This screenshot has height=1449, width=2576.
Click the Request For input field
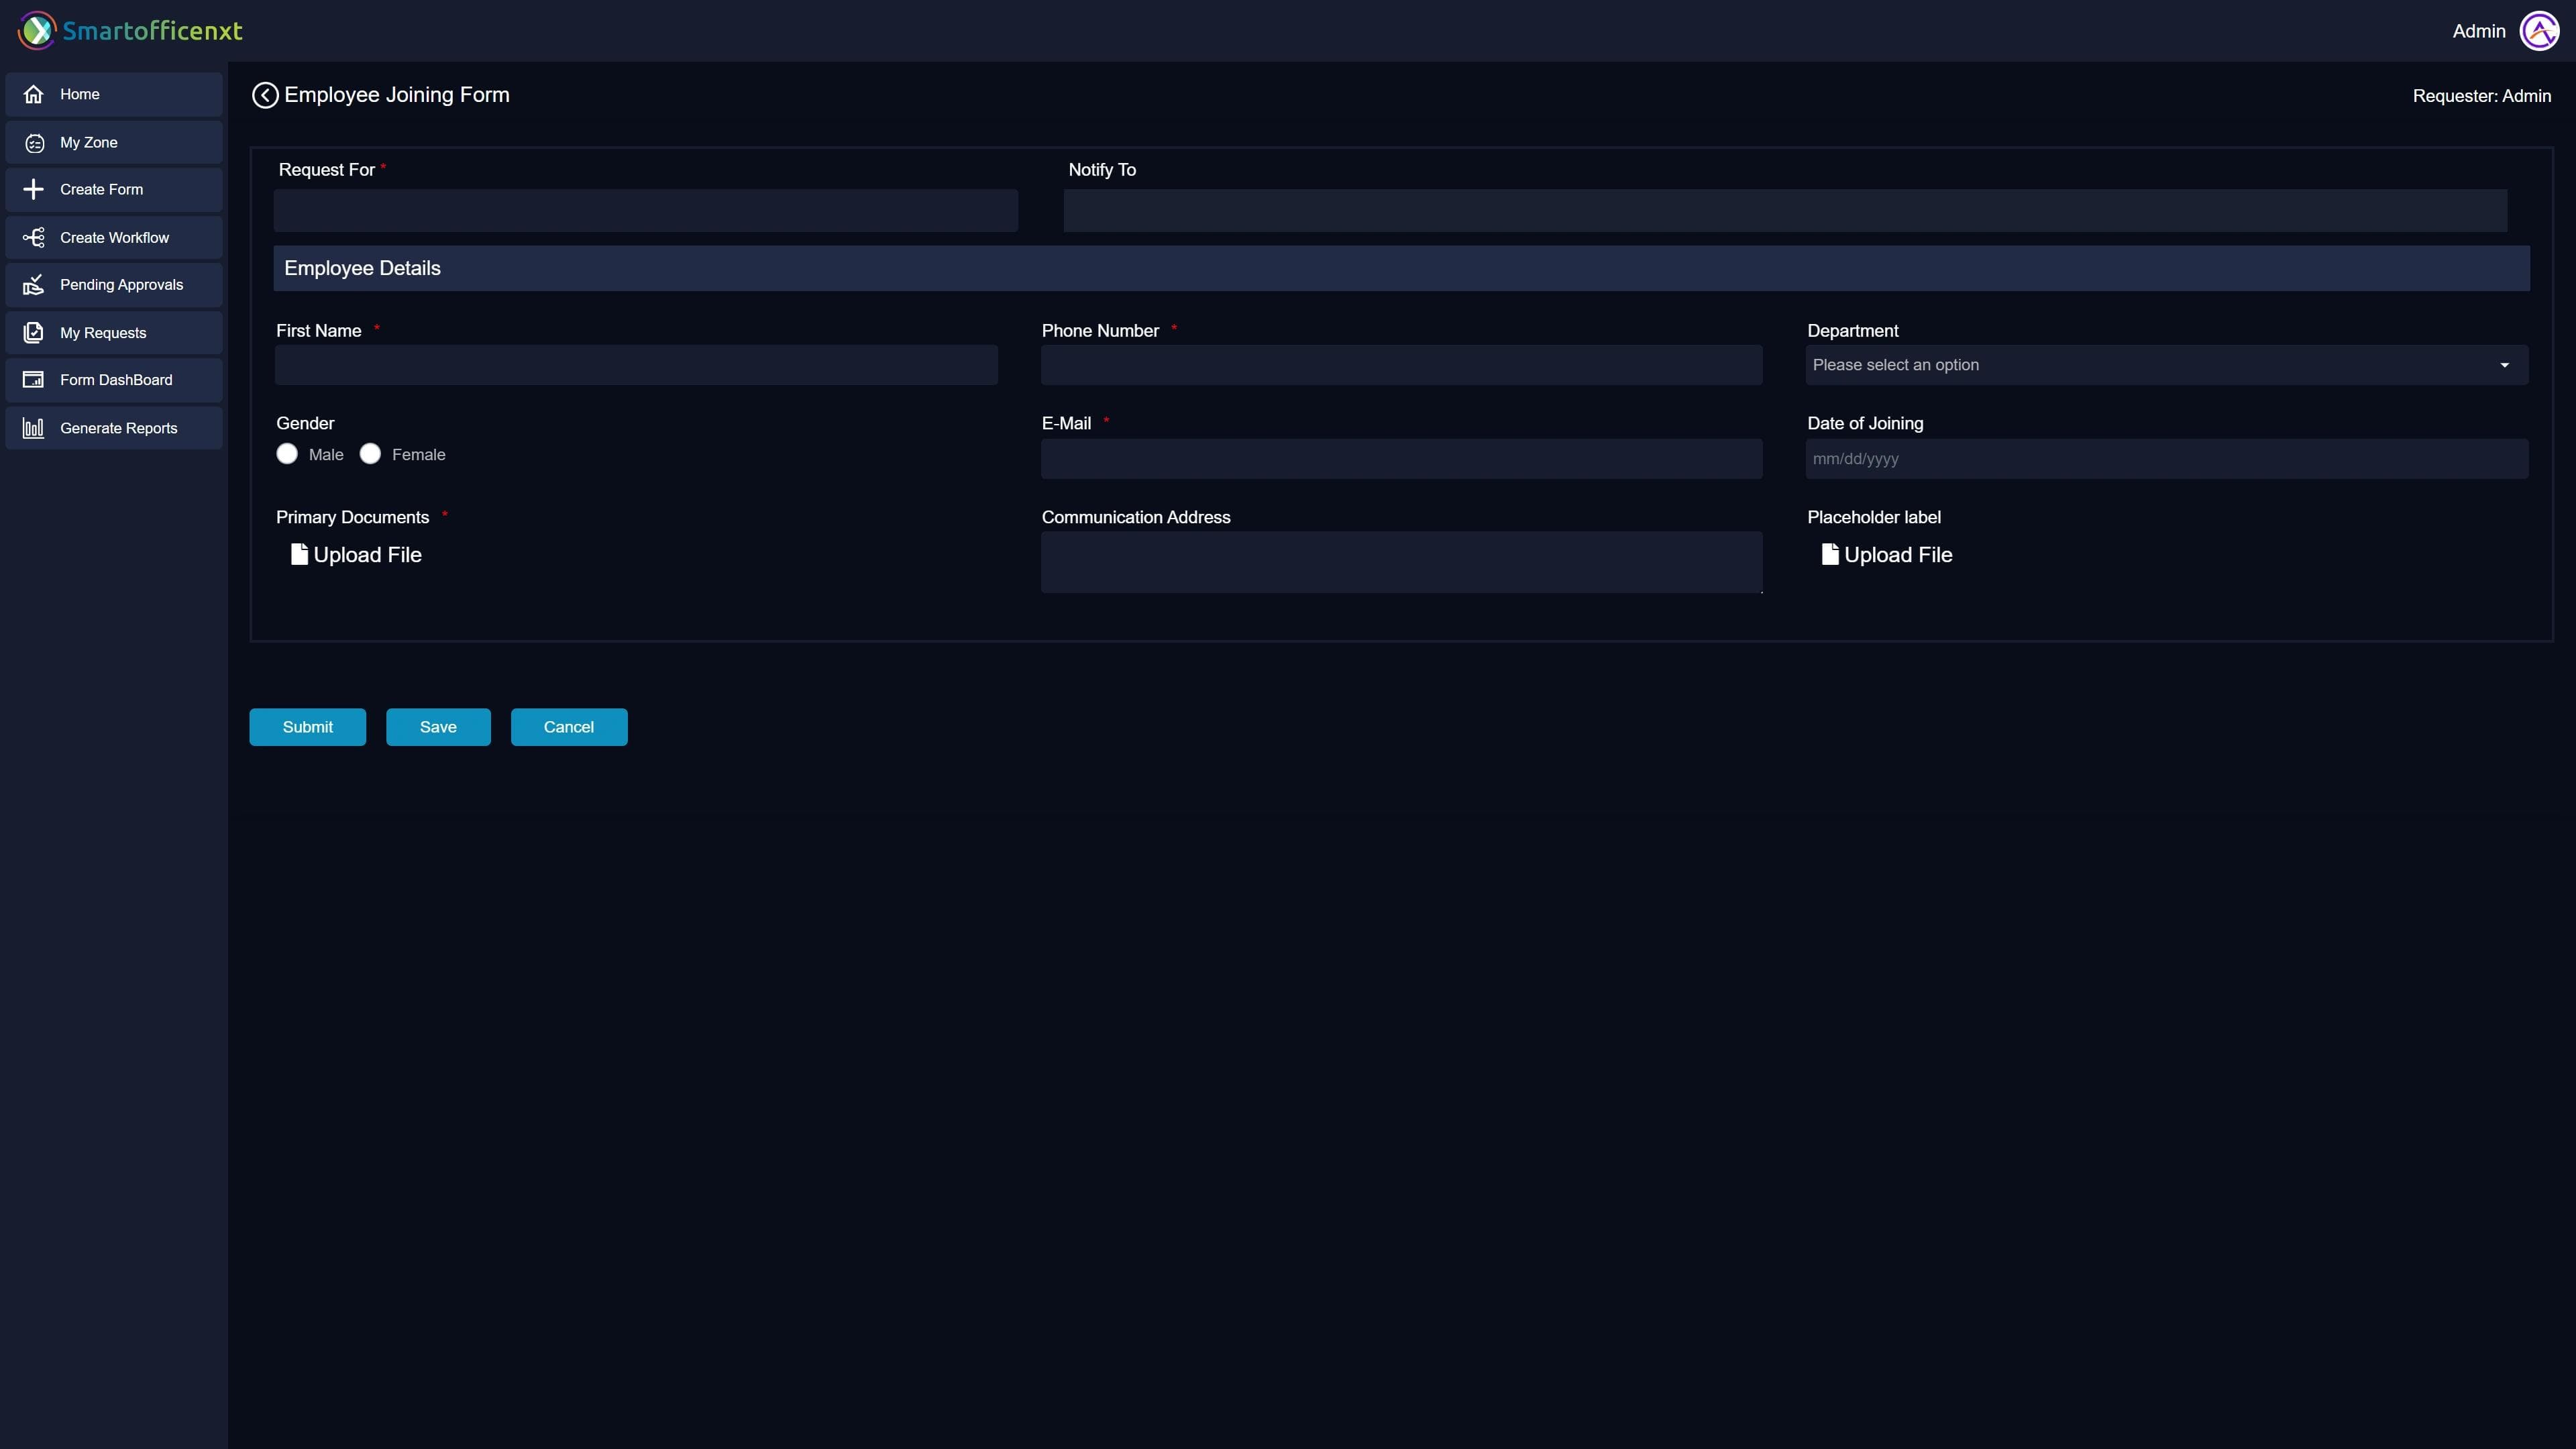coord(645,211)
